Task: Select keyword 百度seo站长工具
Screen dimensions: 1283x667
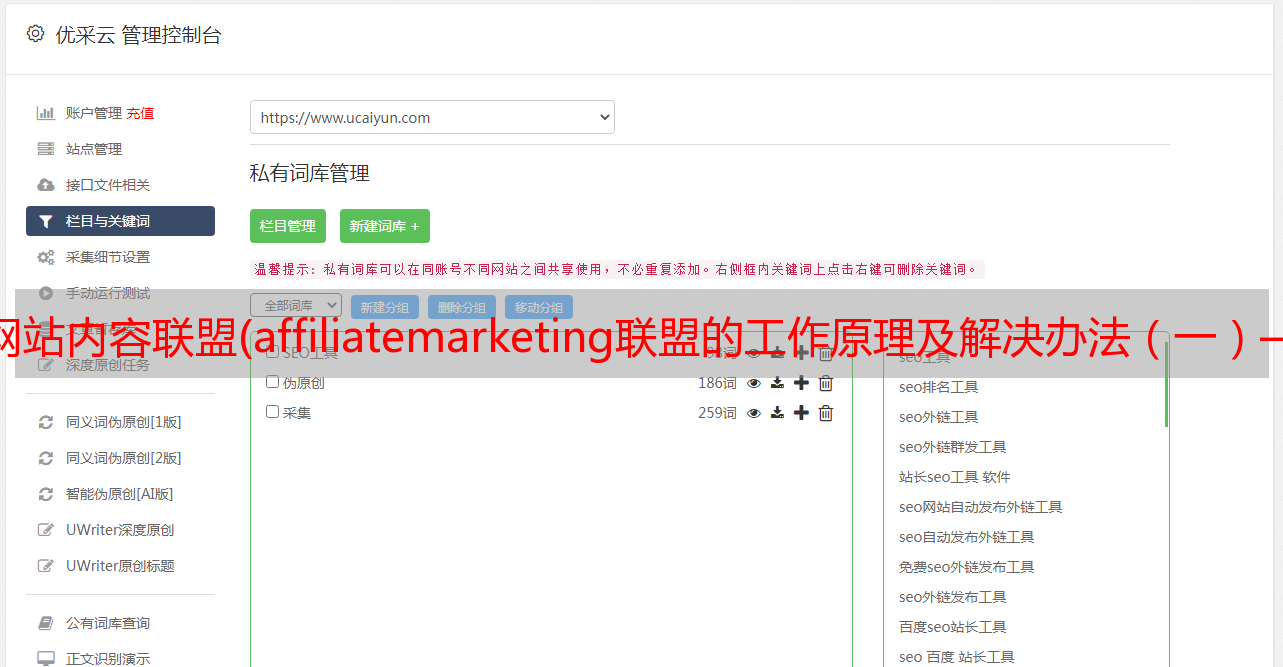Action: pyautogui.click(x=952, y=627)
